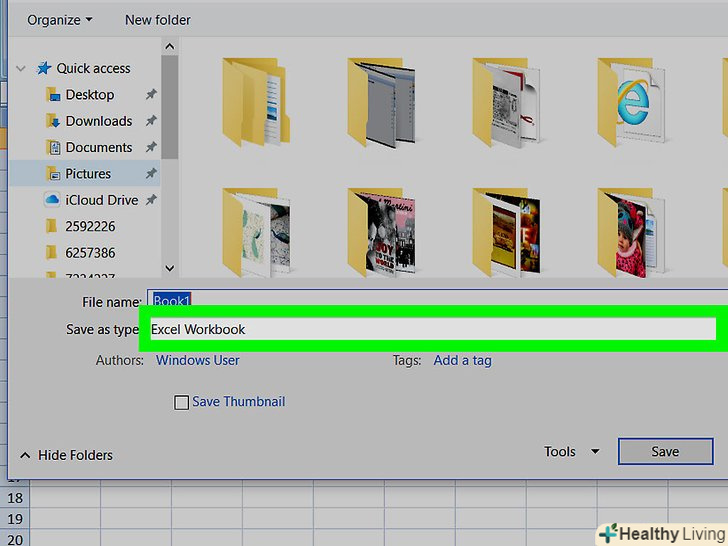The width and height of the screenshot is (728, 546).
Task: Click sidebar scrollbar up arrow
Action: (169, 46)
